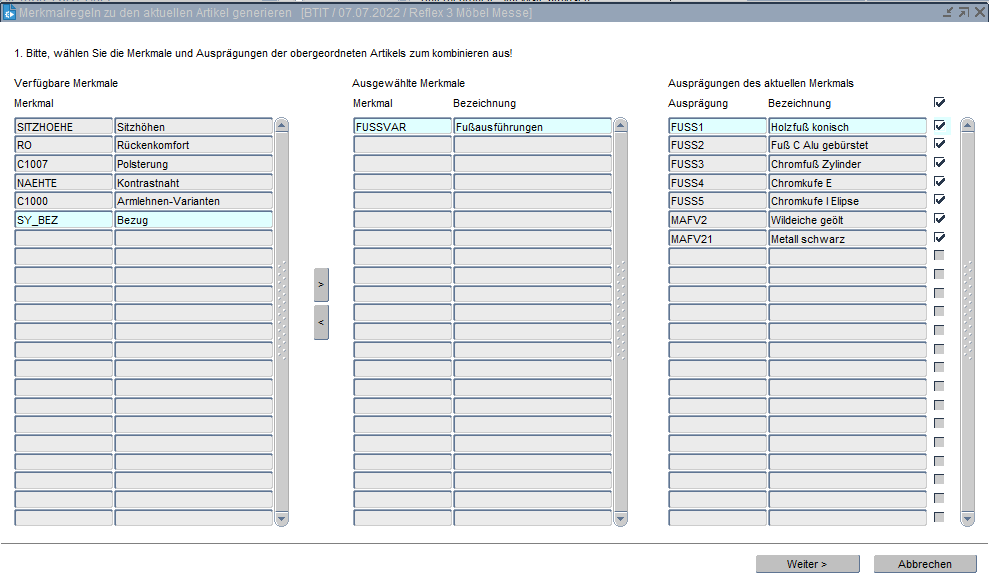Select the FUSSVAR field in Ausgewählte Merkmale

pos(402,127)
